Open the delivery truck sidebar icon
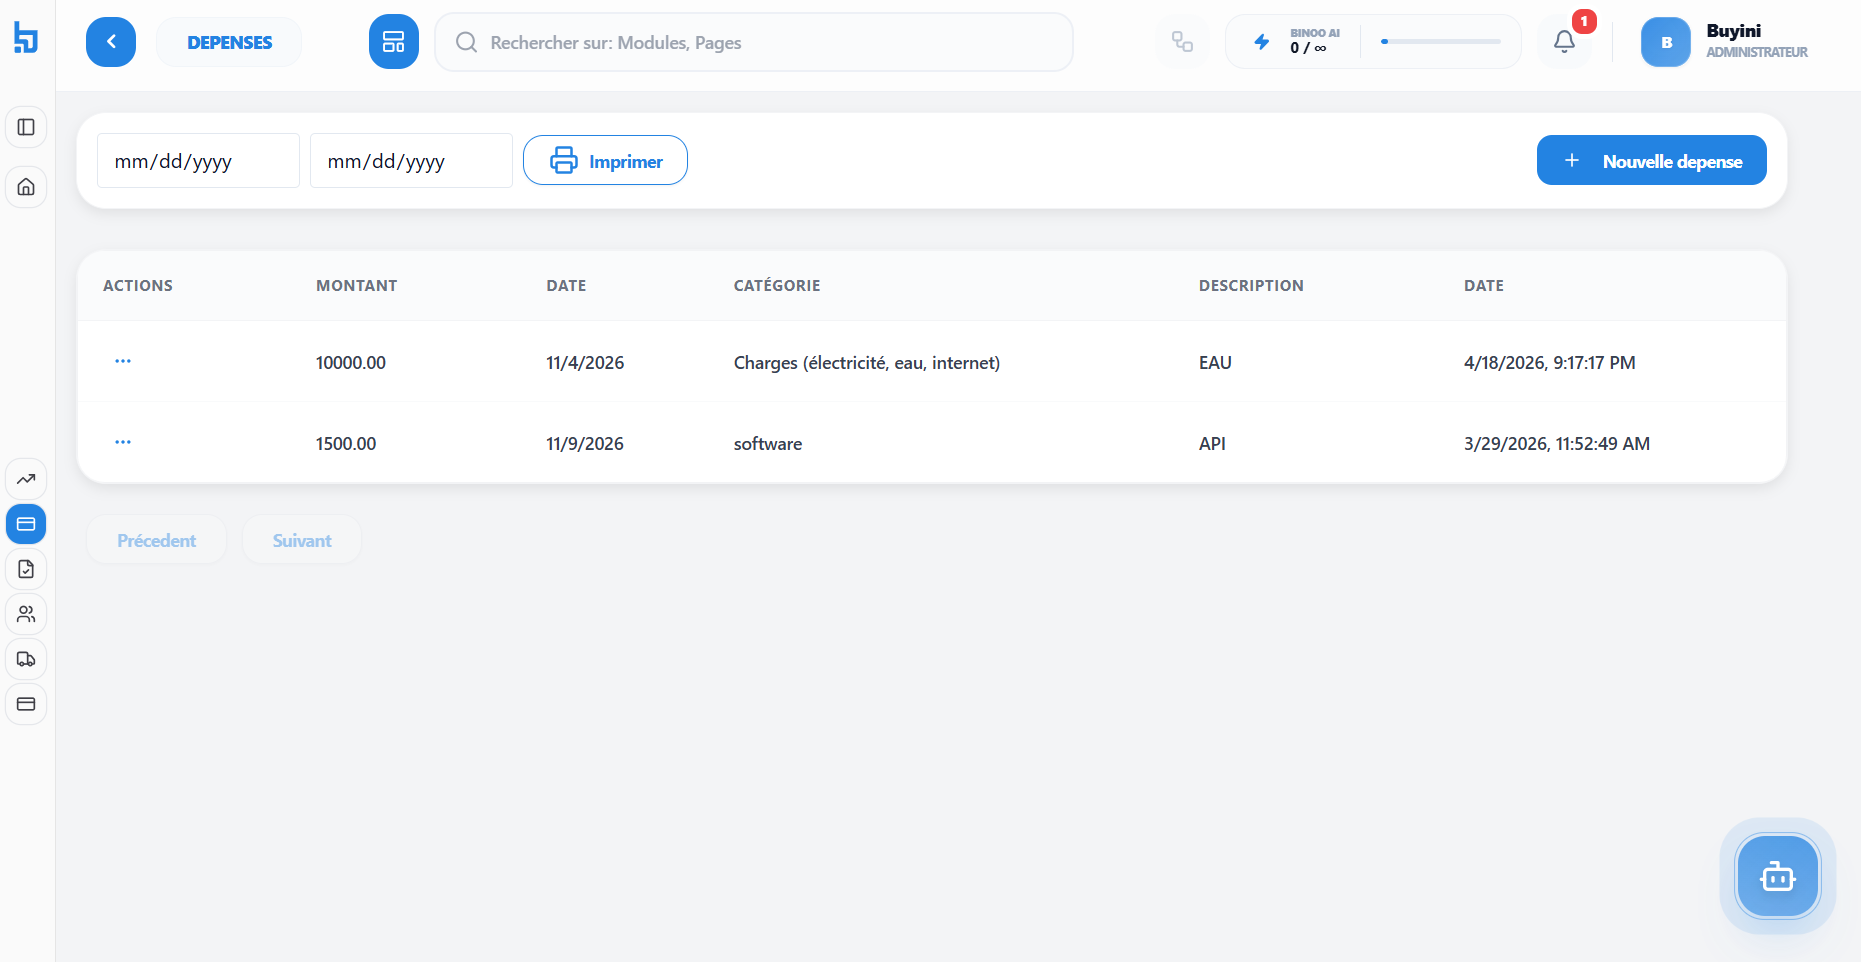This screenshot has width=1861, height=962. click(x=26, y=659)
